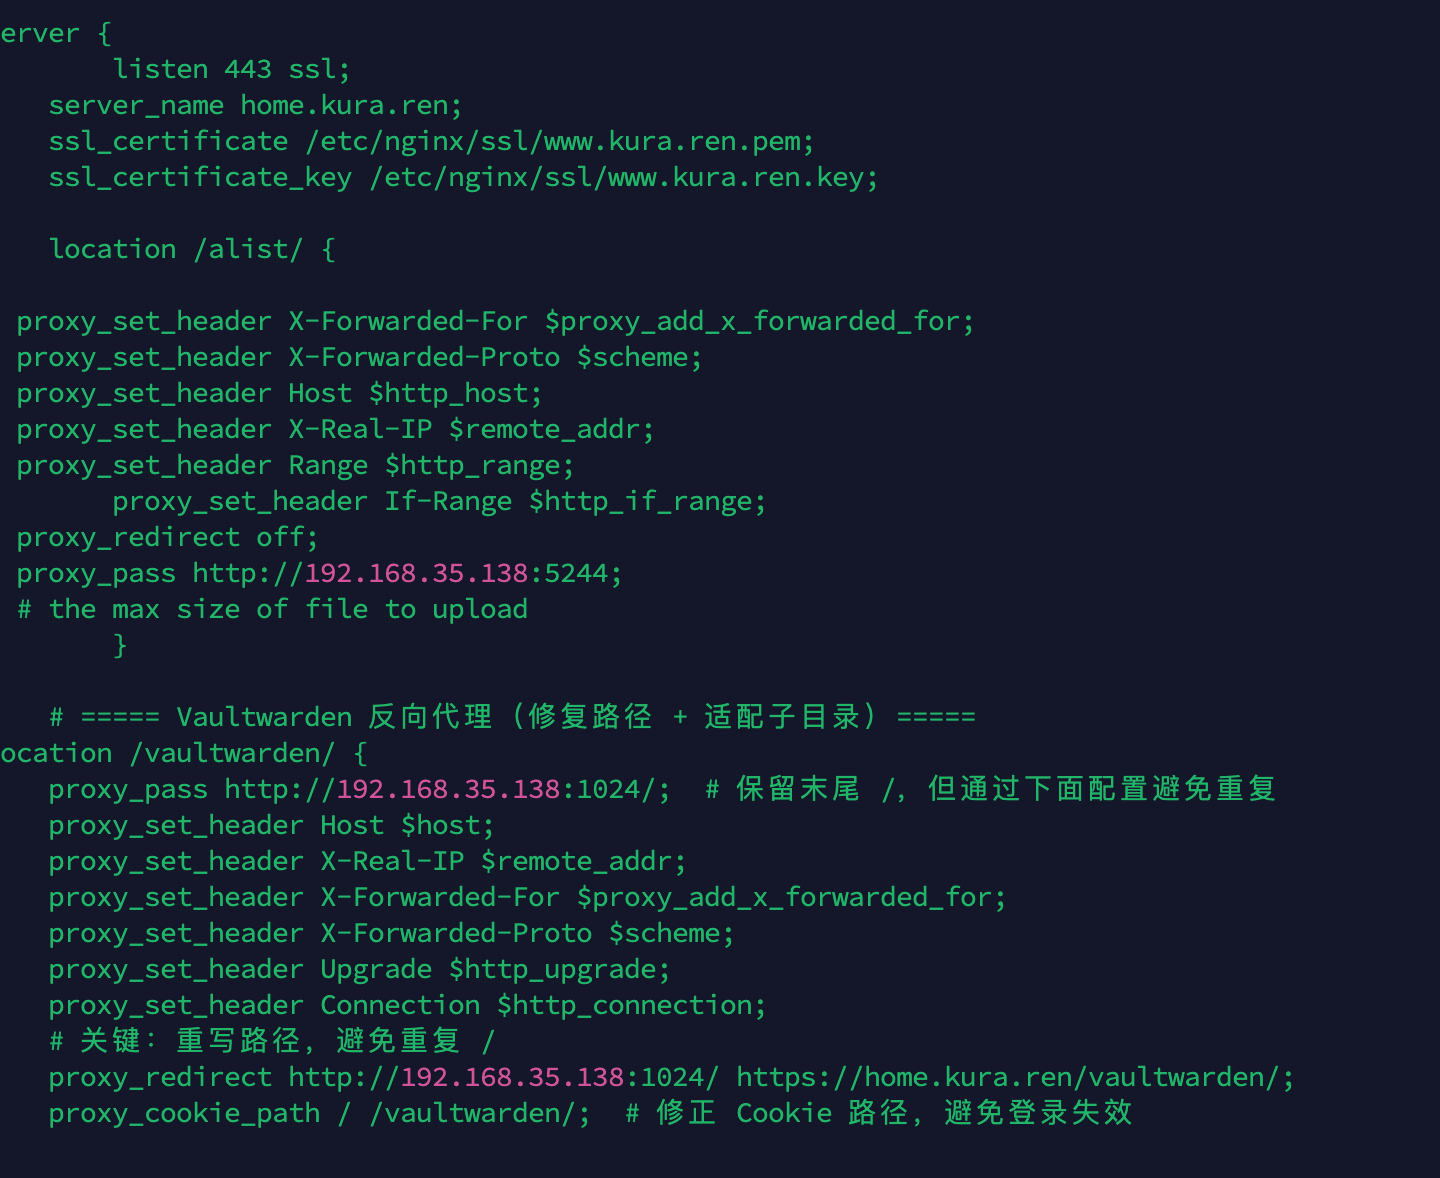This screenshot has height=1178, width=1440.
Task: Click the 192.168.35.138:5244 proxy address
Action: [456, 573]
